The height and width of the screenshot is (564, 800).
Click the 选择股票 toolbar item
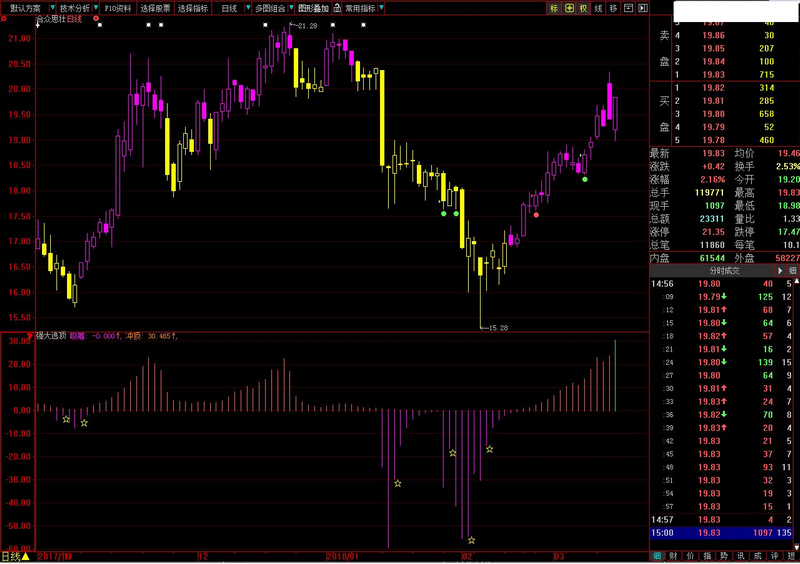pos(155,8)
